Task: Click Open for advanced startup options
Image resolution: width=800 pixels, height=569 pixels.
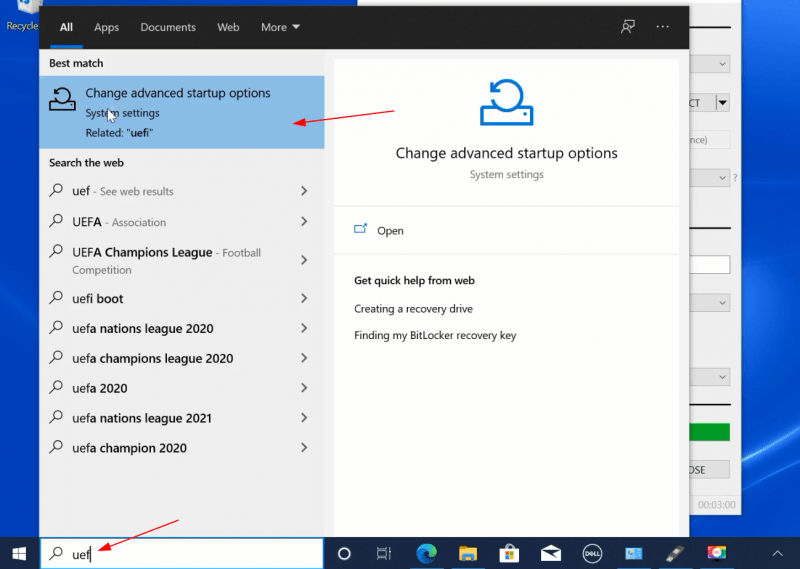Action: (x=390, y=231)
